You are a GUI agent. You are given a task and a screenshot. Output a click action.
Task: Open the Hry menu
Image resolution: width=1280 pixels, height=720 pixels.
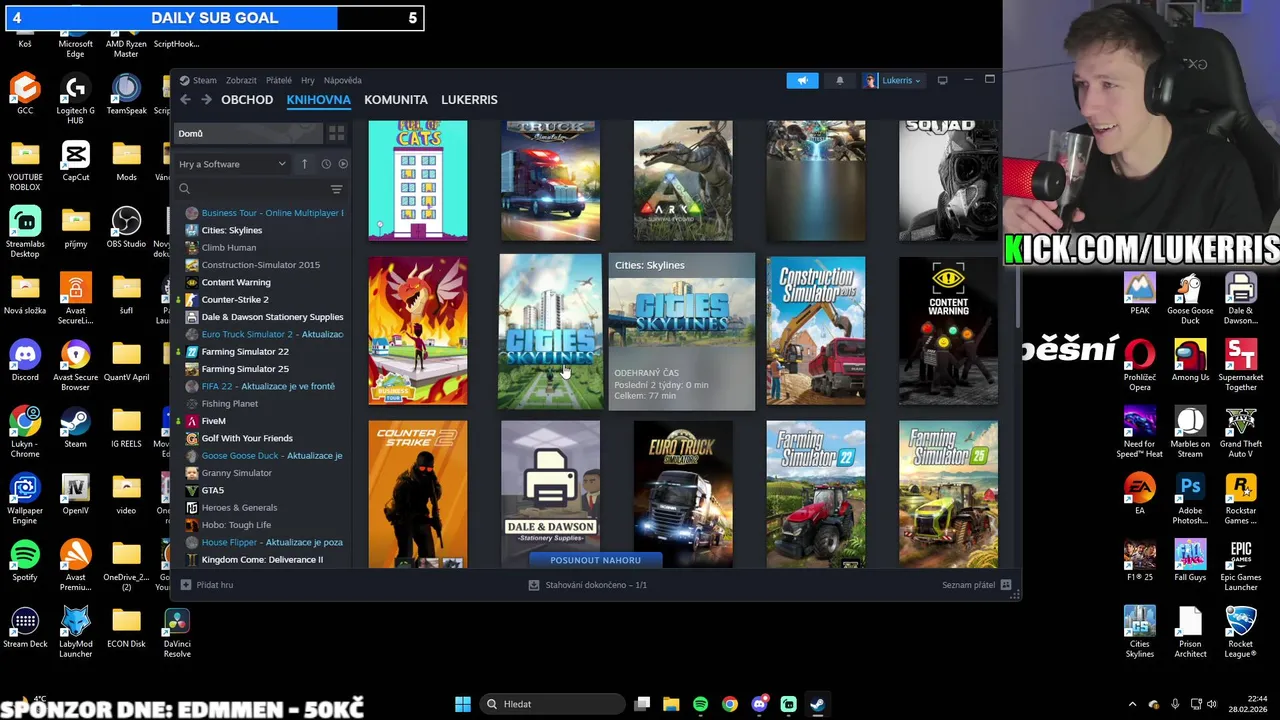click(308, 80)
